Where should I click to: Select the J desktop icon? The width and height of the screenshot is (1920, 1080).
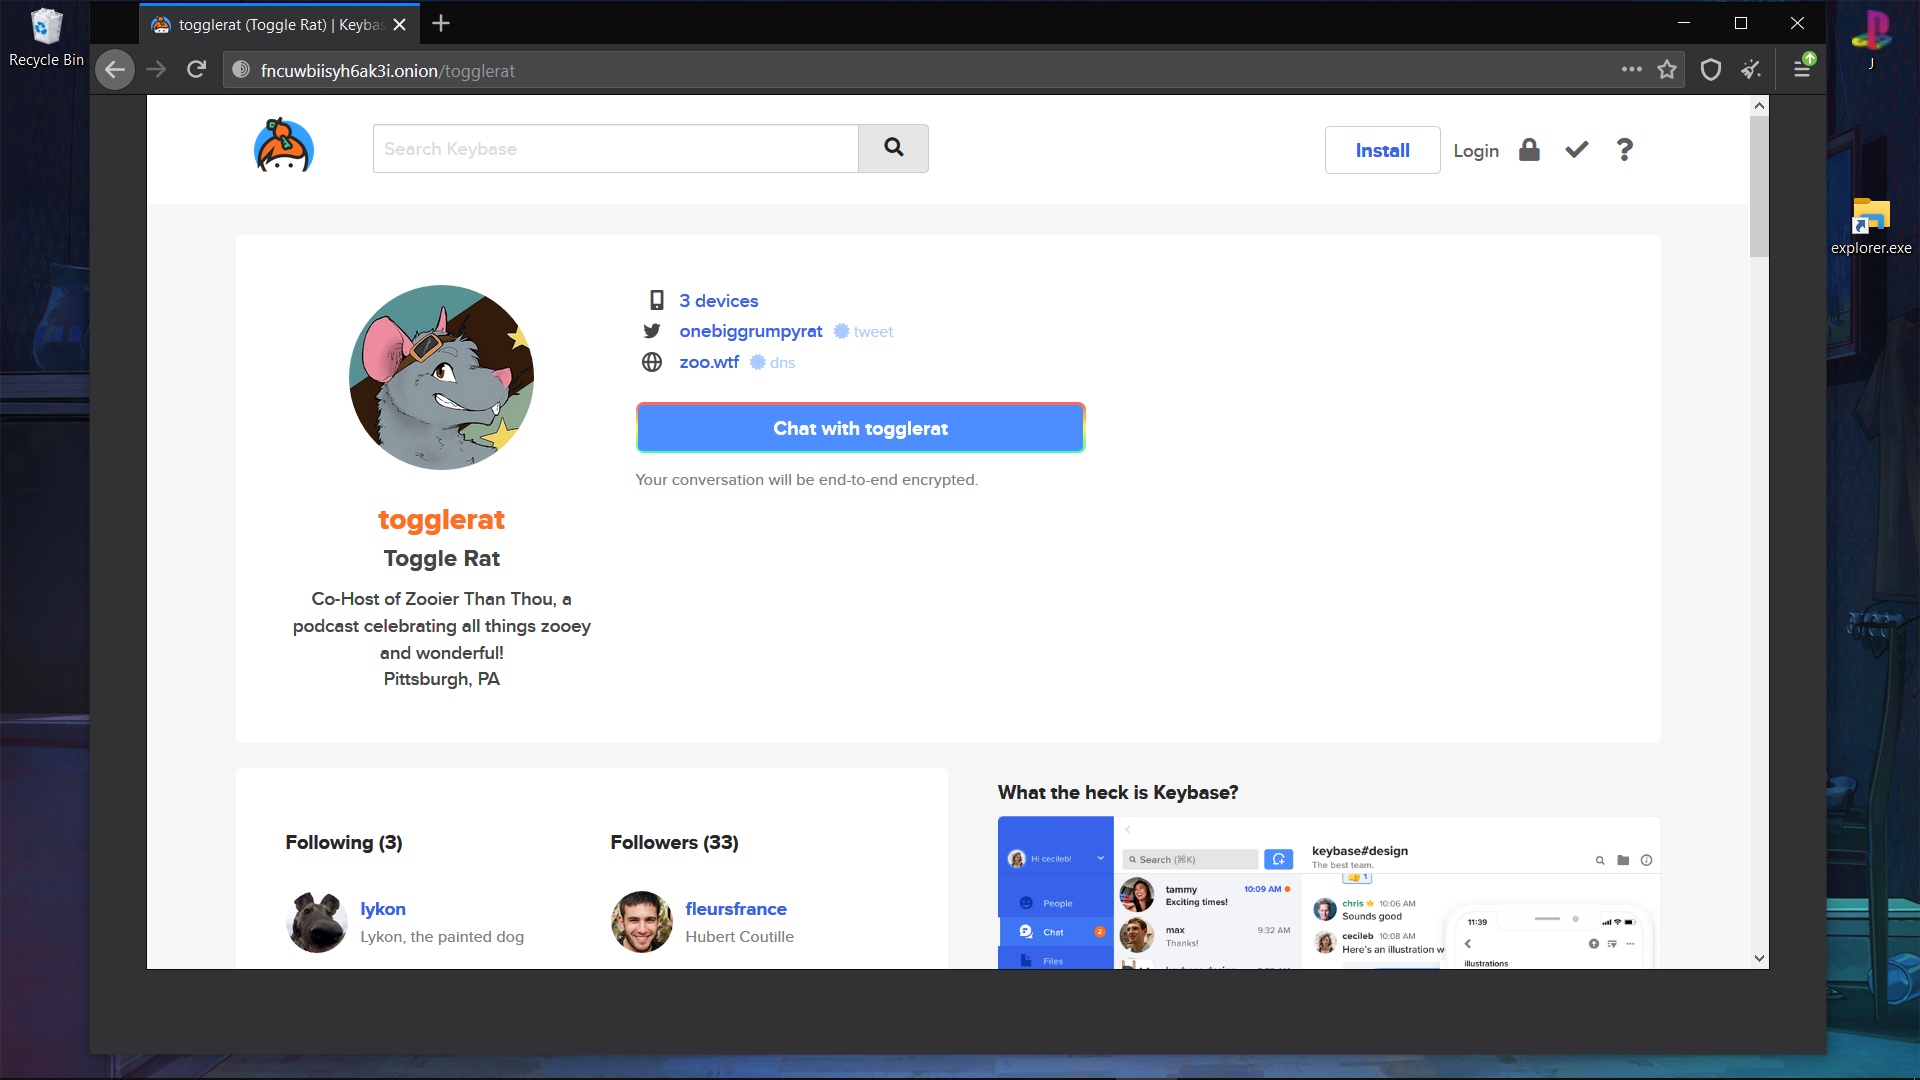[x=1871, y=38]
